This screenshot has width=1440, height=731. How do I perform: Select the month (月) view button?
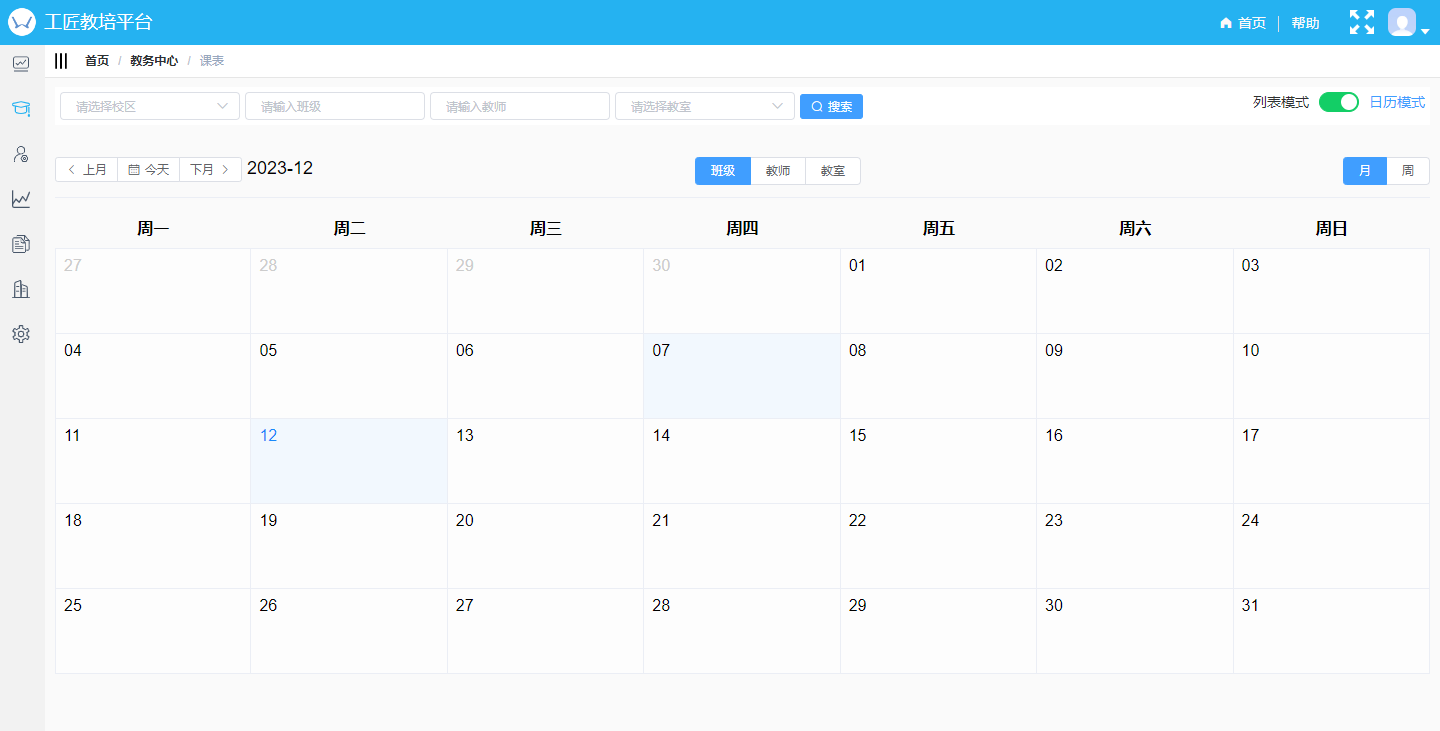1365,171
